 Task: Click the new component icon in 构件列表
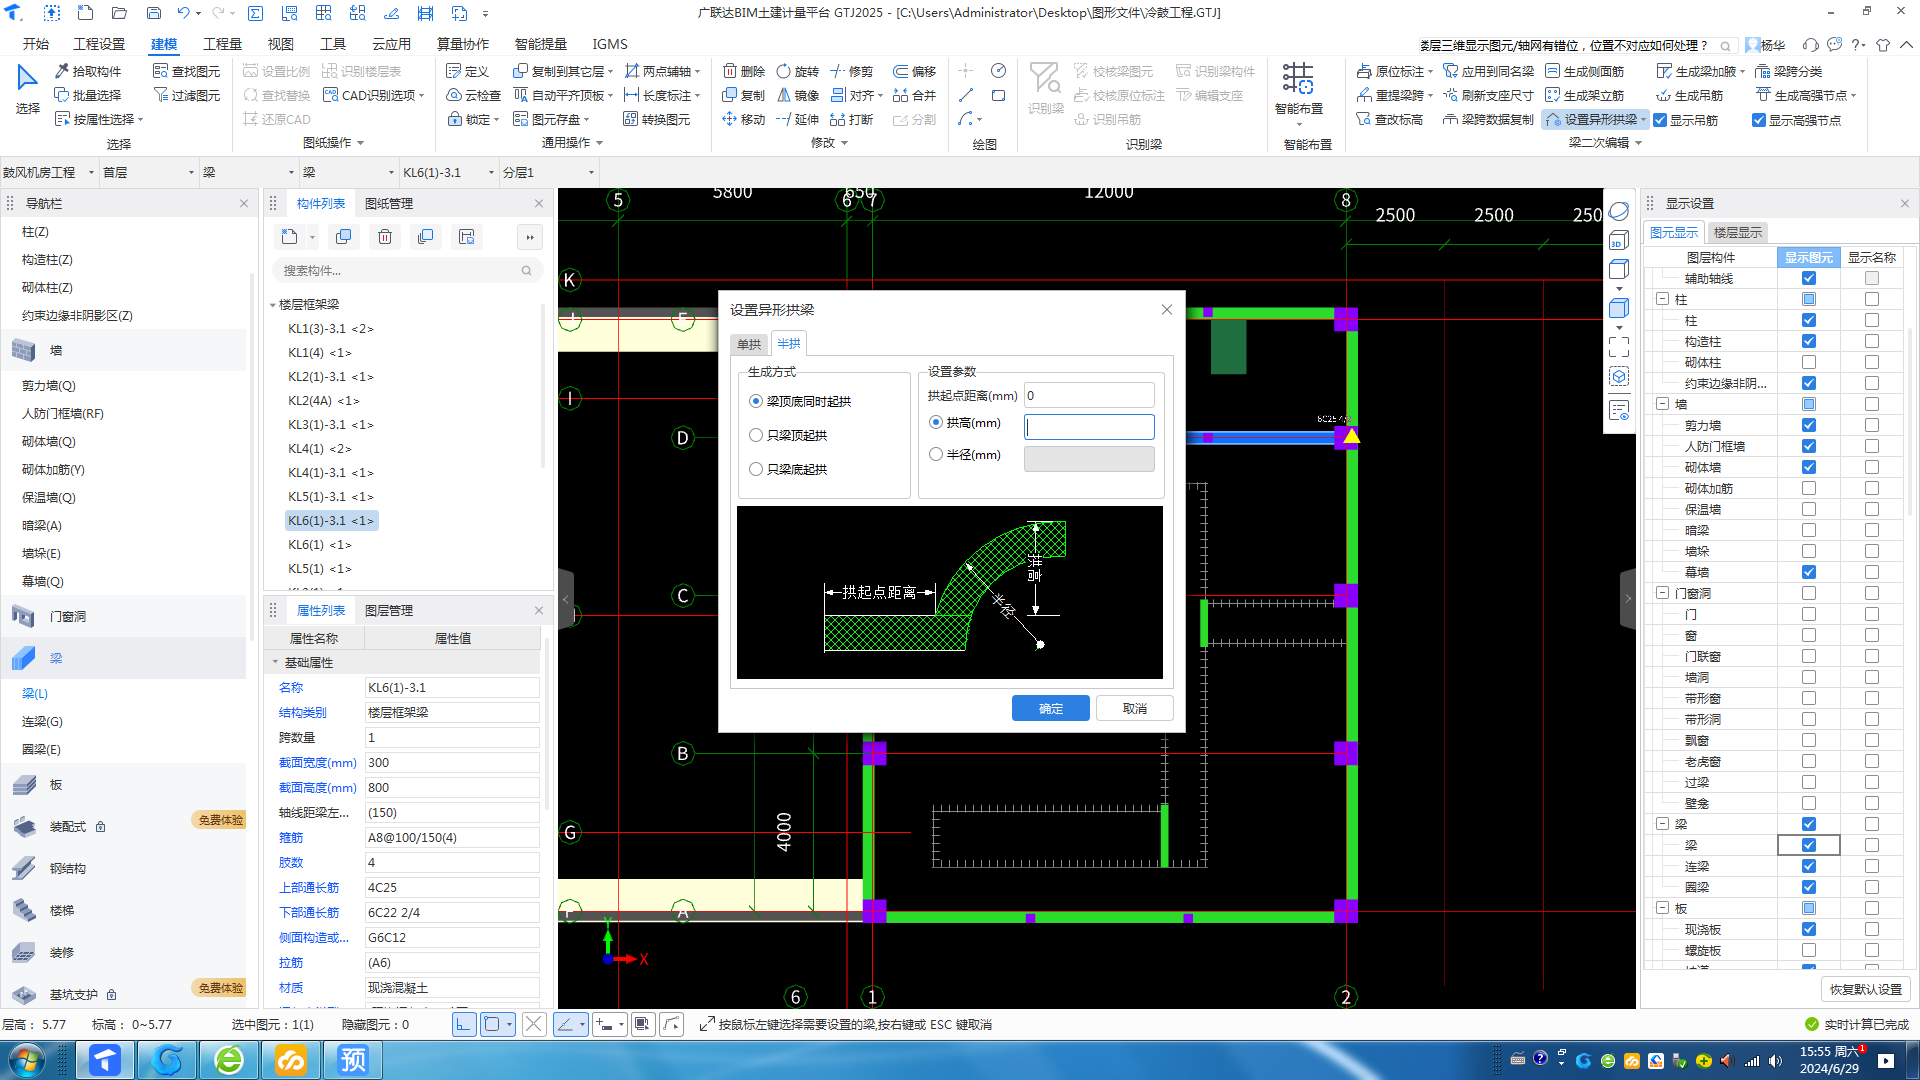click(x=289, y=237)
